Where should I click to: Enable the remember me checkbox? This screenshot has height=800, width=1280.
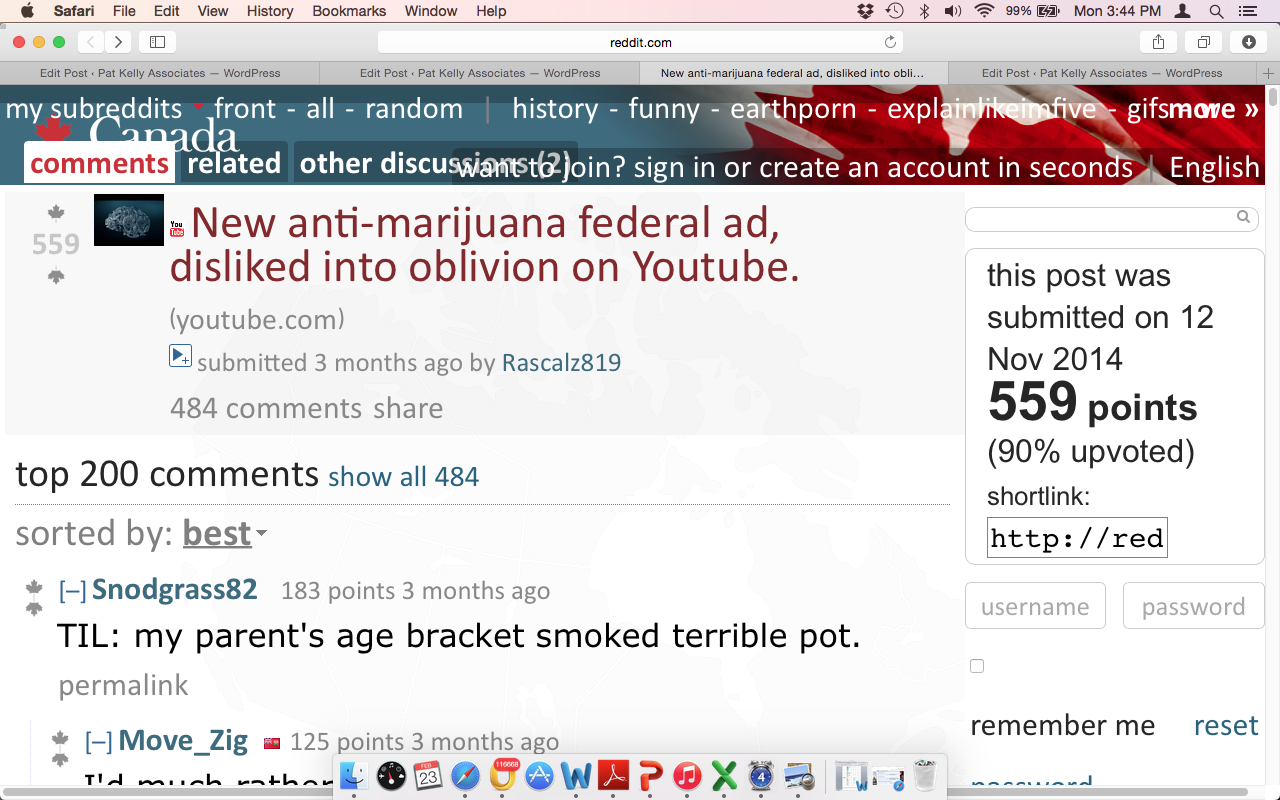tap(977, 666)
